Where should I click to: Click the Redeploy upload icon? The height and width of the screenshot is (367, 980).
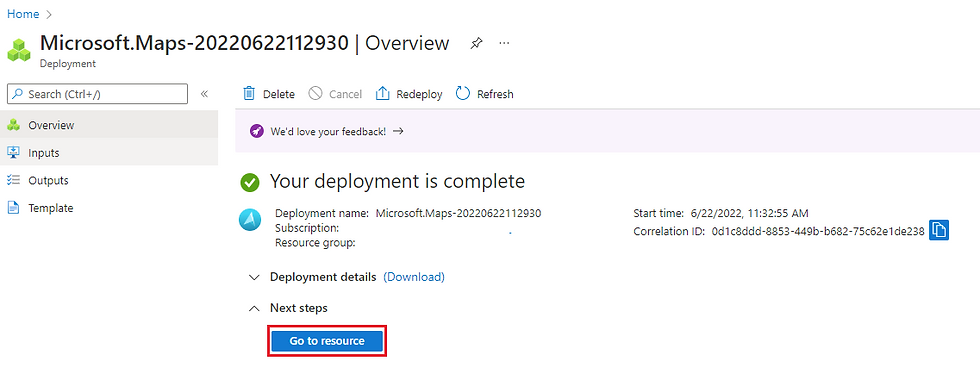coord(382,94)
